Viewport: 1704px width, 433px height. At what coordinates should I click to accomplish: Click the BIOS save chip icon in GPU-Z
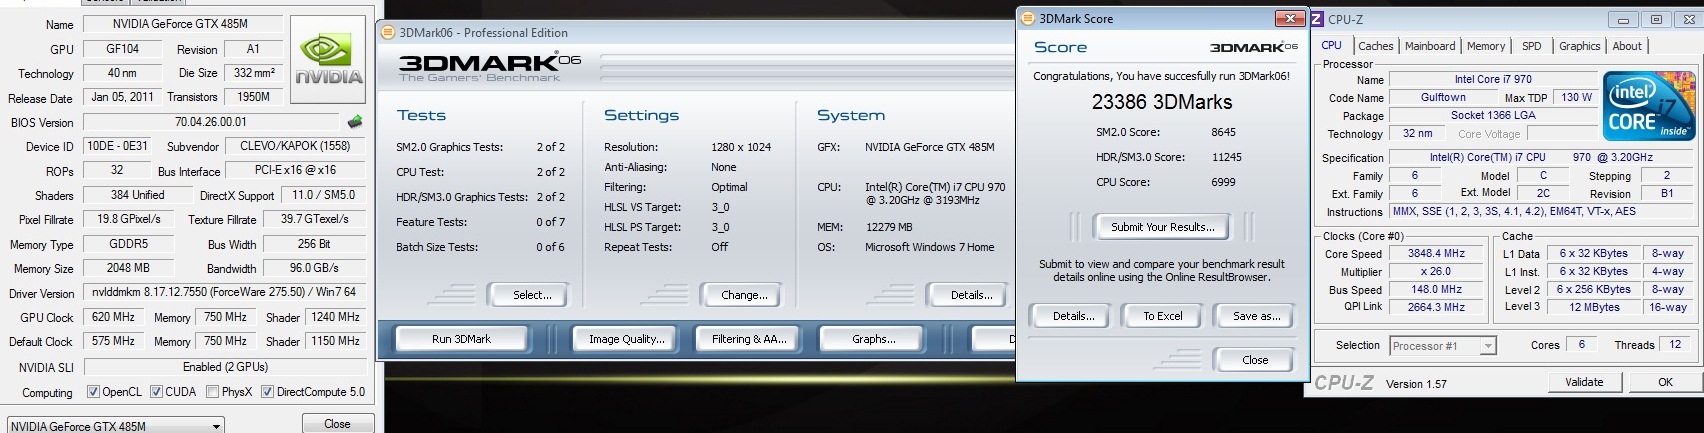355,122
